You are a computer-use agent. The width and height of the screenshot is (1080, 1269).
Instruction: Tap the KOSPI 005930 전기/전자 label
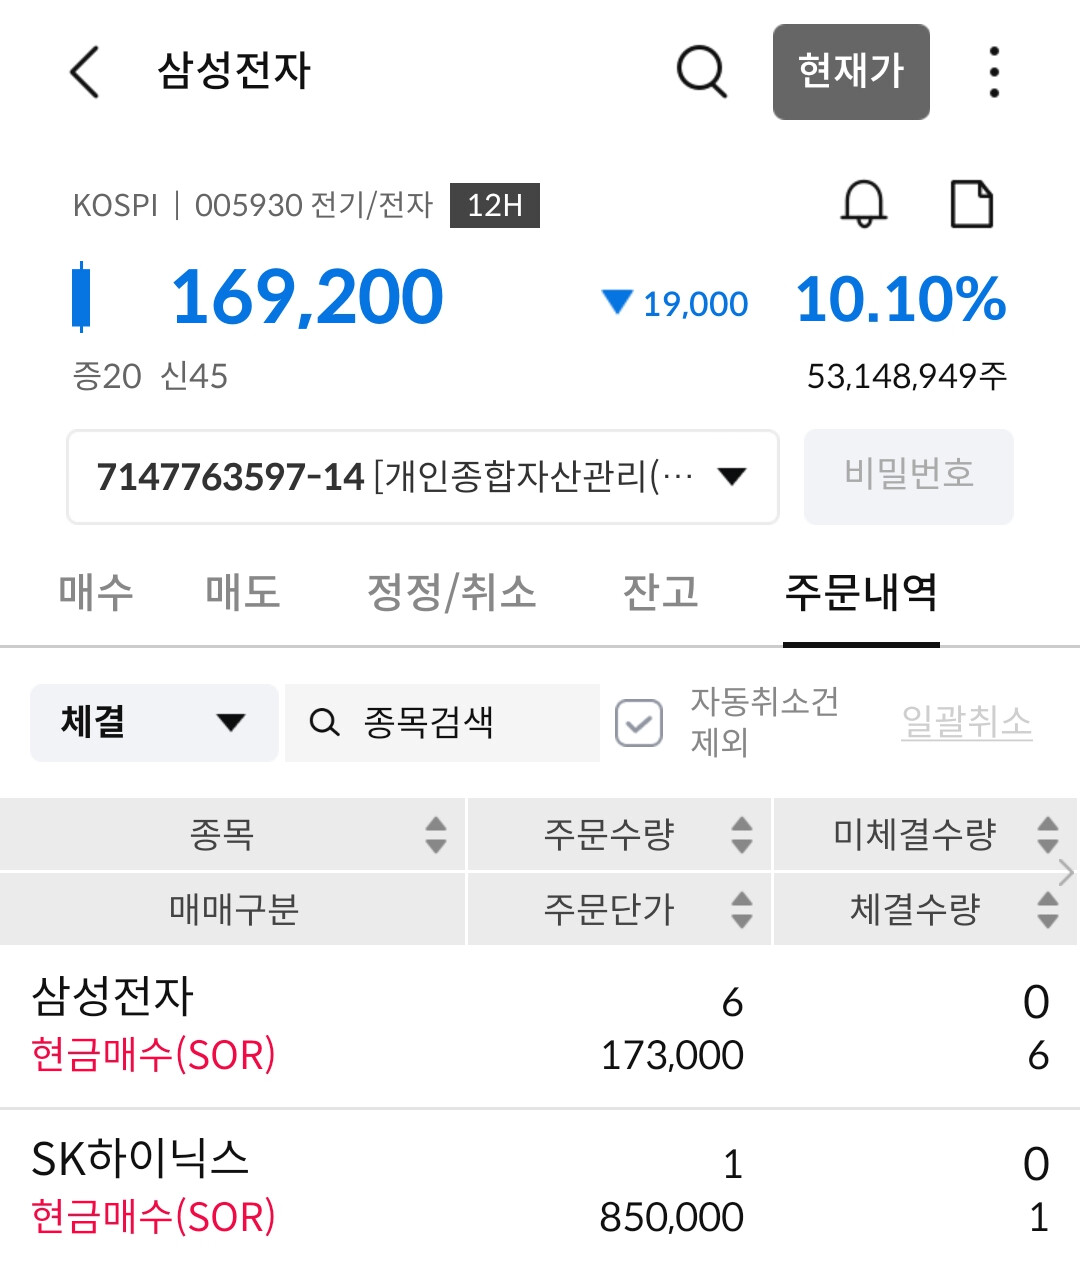[x=253, y=205]
